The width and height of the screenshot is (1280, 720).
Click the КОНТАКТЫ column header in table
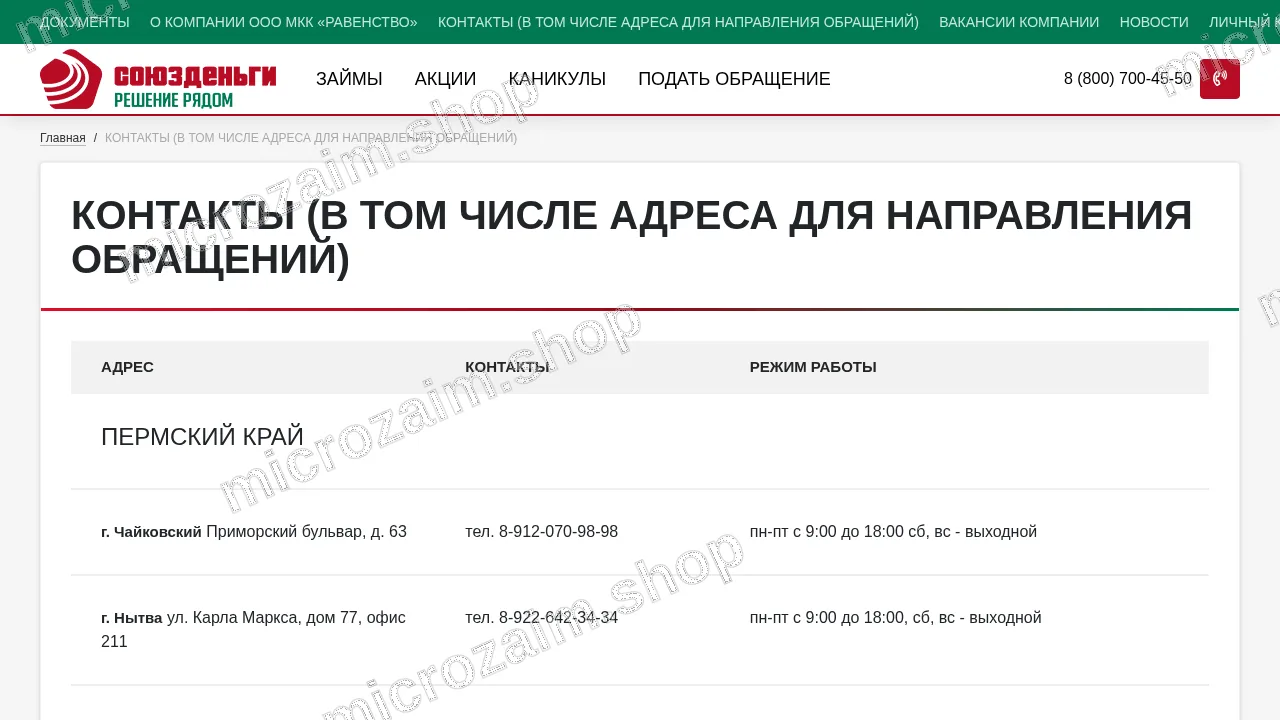507,367
